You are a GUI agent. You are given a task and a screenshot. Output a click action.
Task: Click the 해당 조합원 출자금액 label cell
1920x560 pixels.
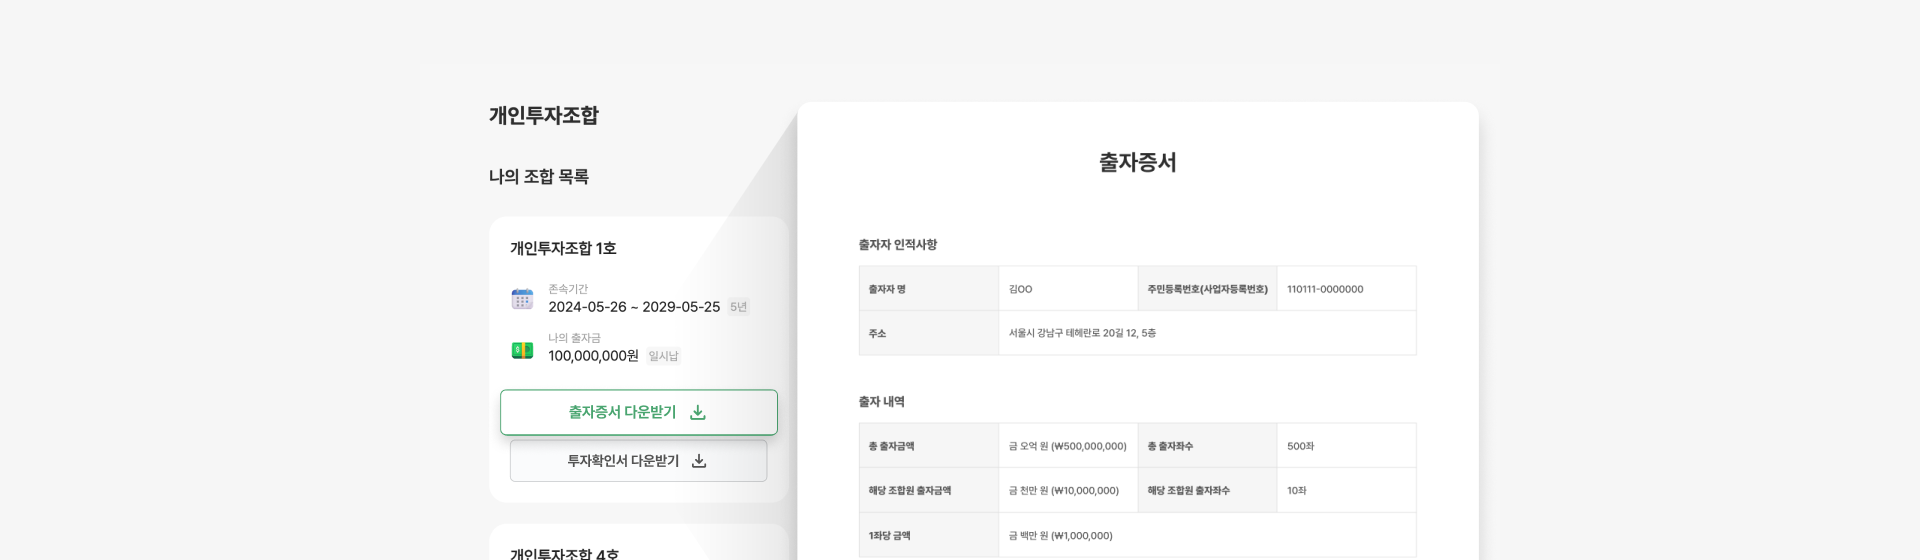click(929, 491)
